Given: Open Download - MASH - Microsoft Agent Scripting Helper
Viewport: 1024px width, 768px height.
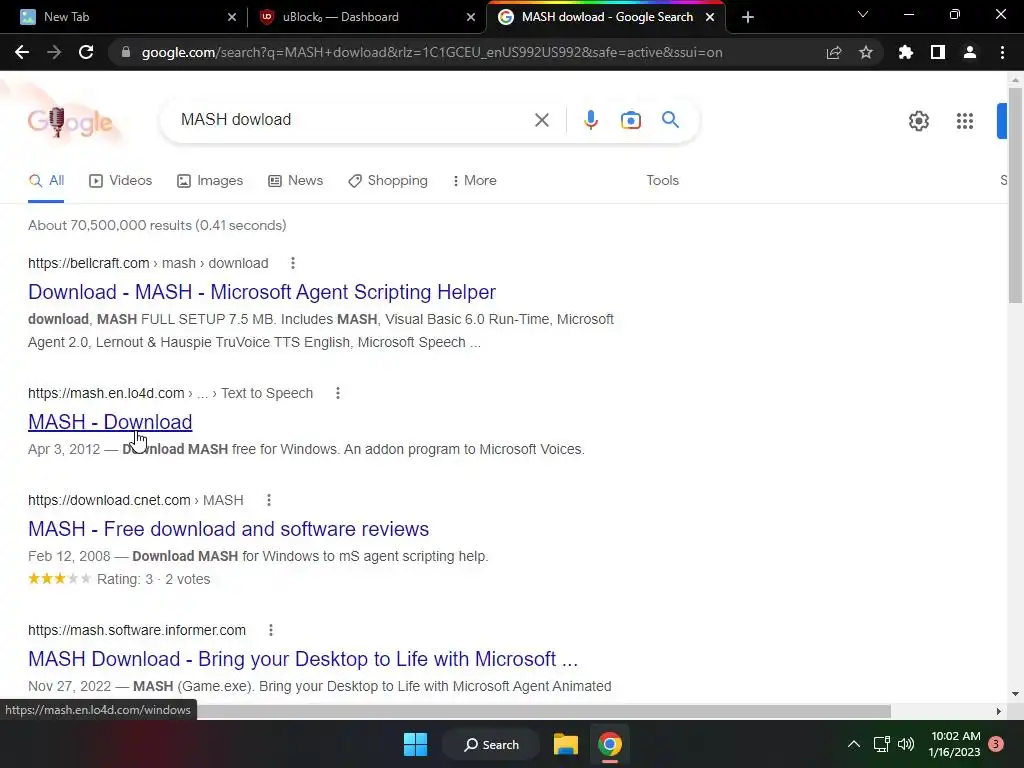Looking at the screenshot, I should click(x=262, y=292).
